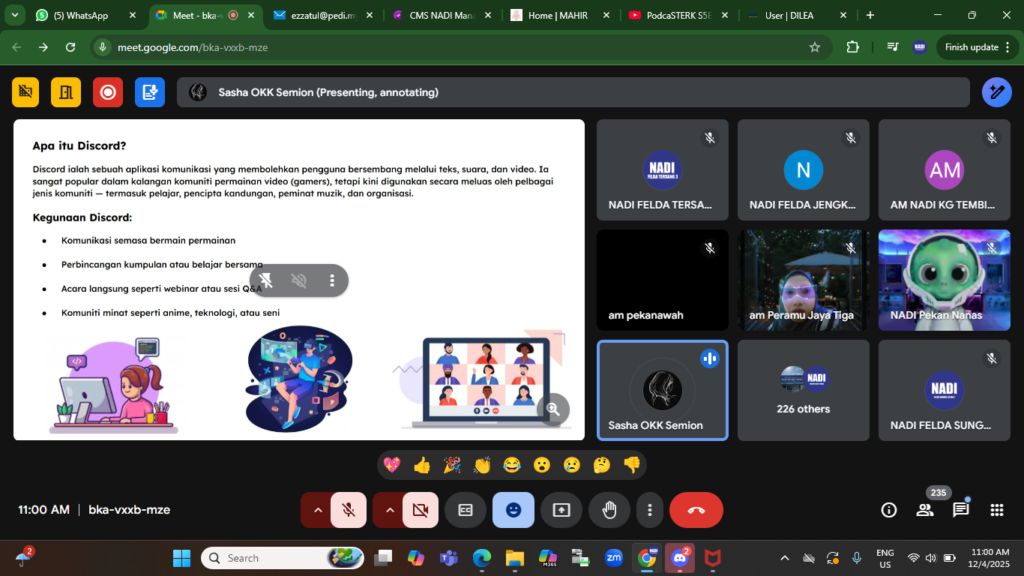Viewport: 1024px width, 576px height.
Task: Open Windows Start menu
Action: point(182,558)
